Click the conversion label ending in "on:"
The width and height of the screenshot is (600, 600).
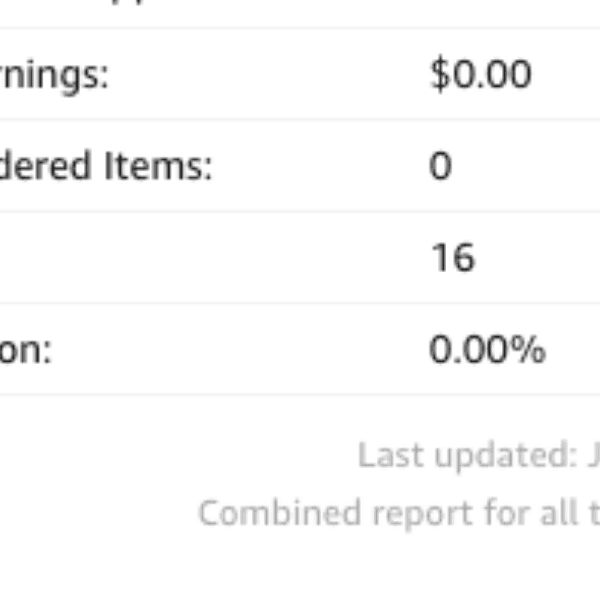tap(26, 350)
